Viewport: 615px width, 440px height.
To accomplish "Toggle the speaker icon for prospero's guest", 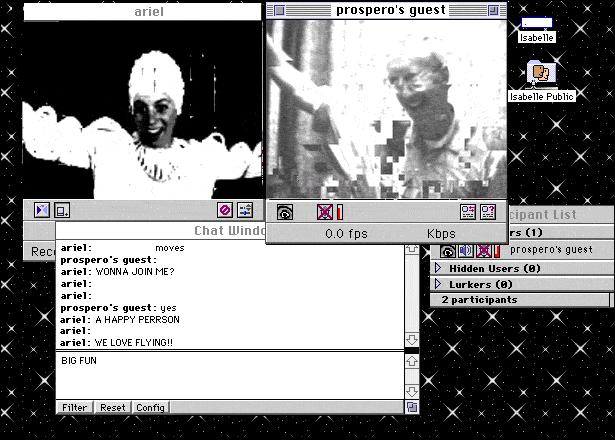I will 466,251.
